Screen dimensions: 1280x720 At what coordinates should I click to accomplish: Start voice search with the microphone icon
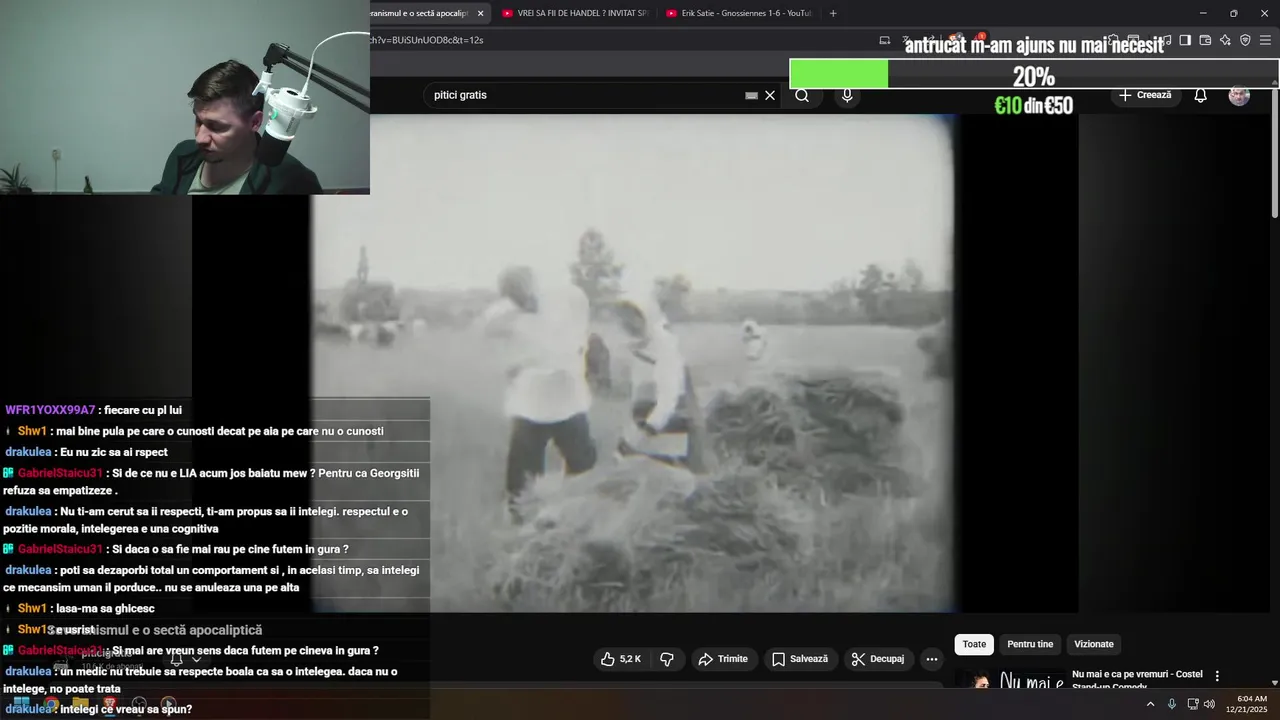(x=847, y=95)
